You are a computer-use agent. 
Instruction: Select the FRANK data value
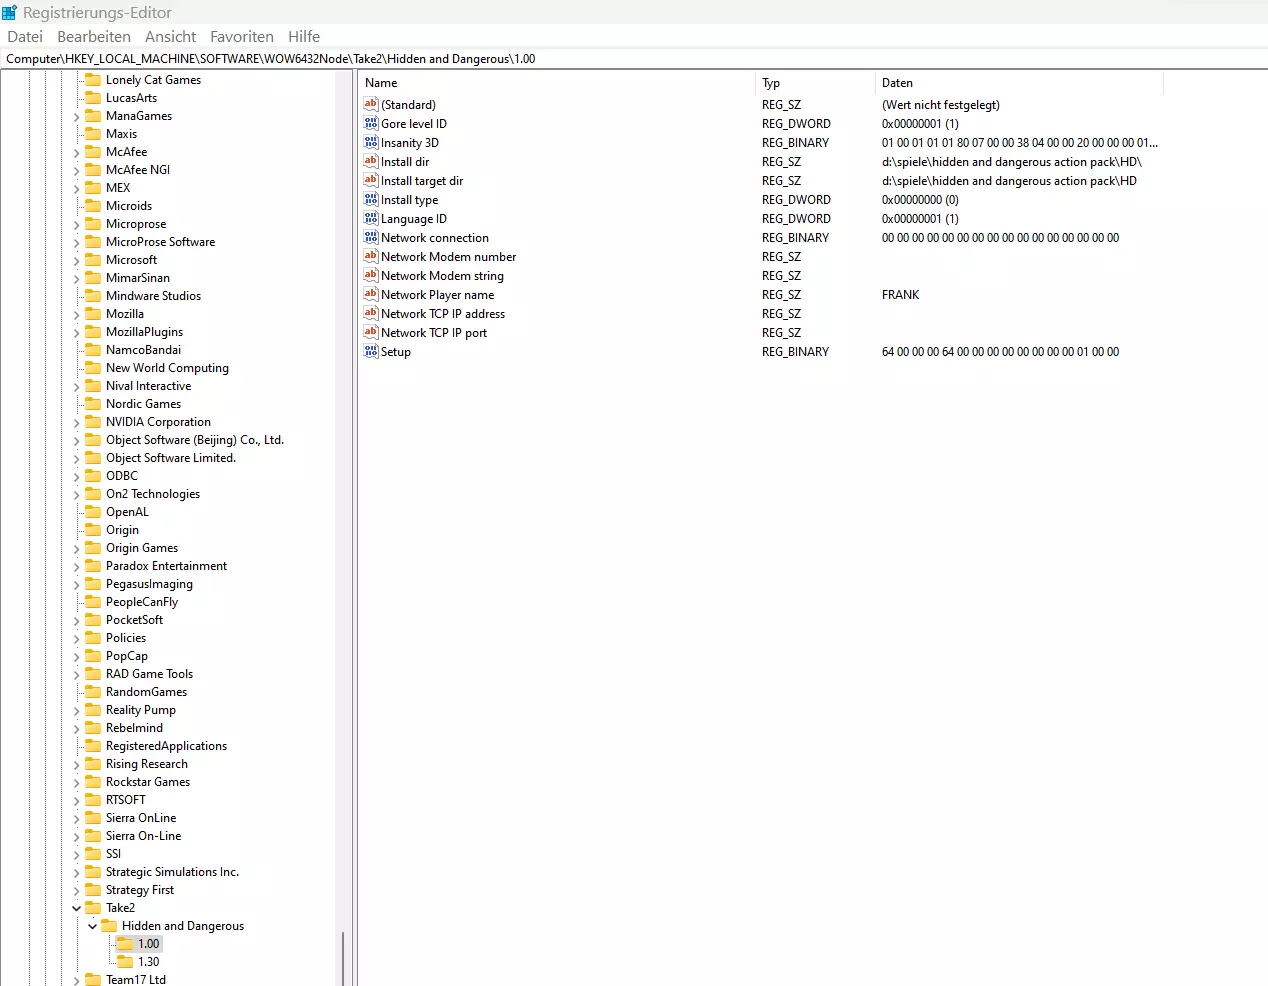coord(900,294)
